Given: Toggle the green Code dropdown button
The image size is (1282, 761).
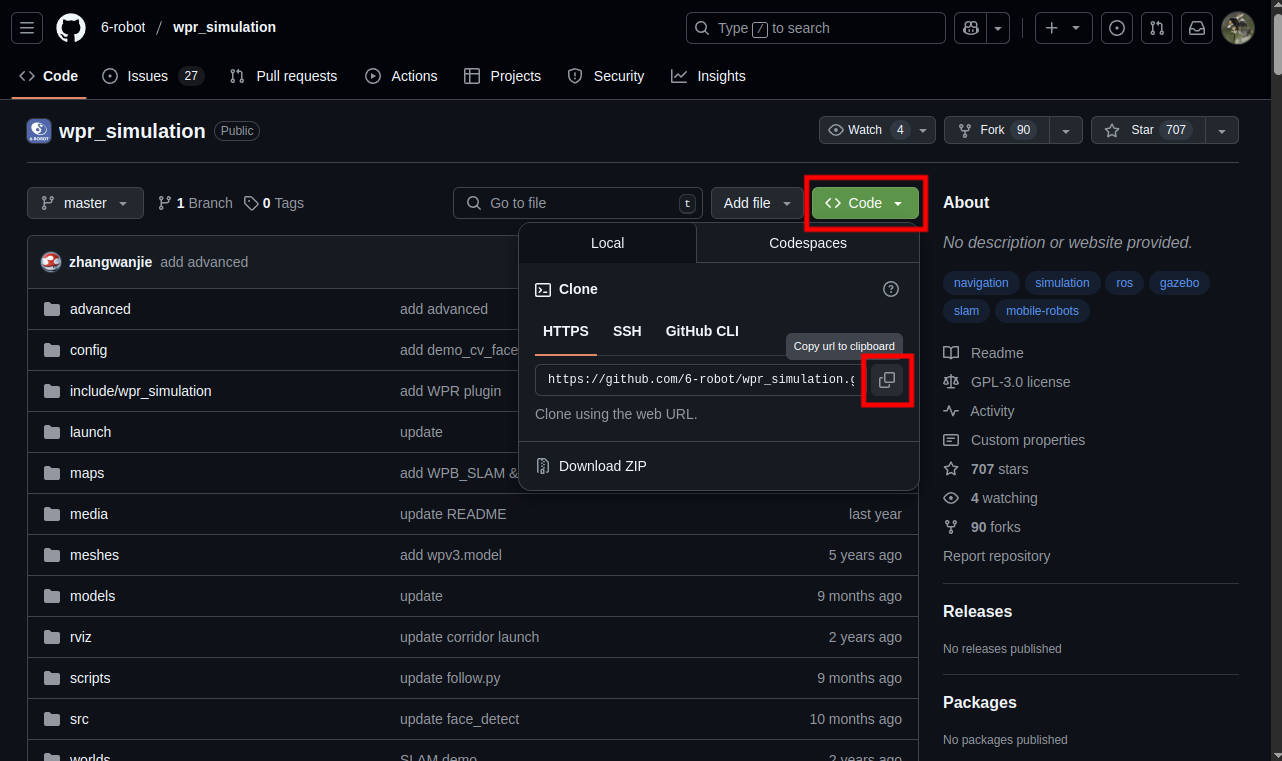Looking at the screenshot, I should (865, 203).
